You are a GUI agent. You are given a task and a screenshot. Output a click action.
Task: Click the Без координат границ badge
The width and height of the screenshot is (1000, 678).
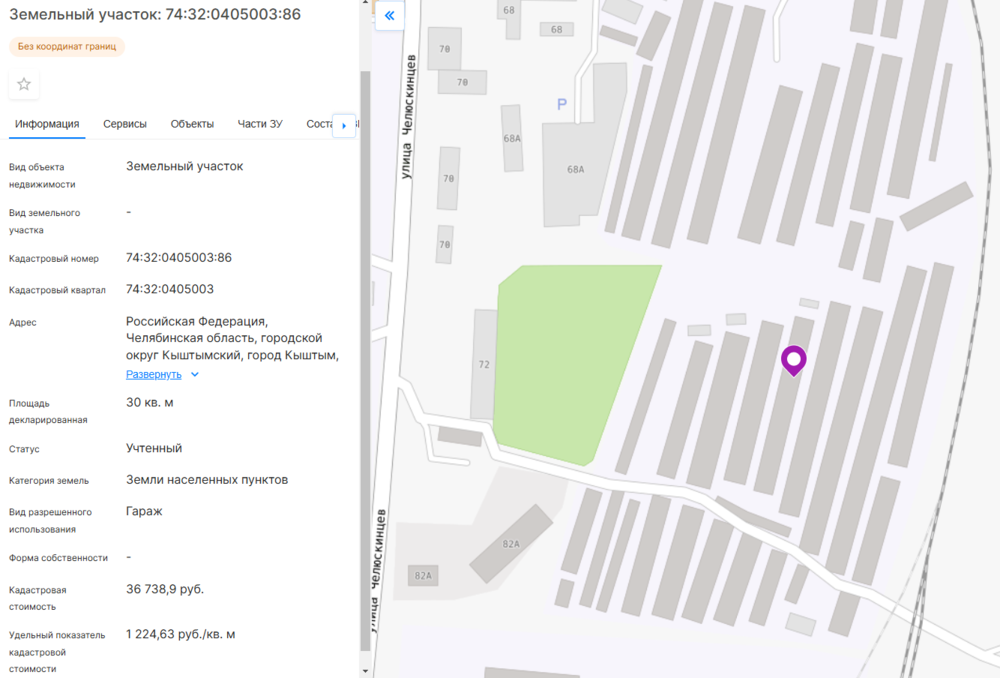67,46
